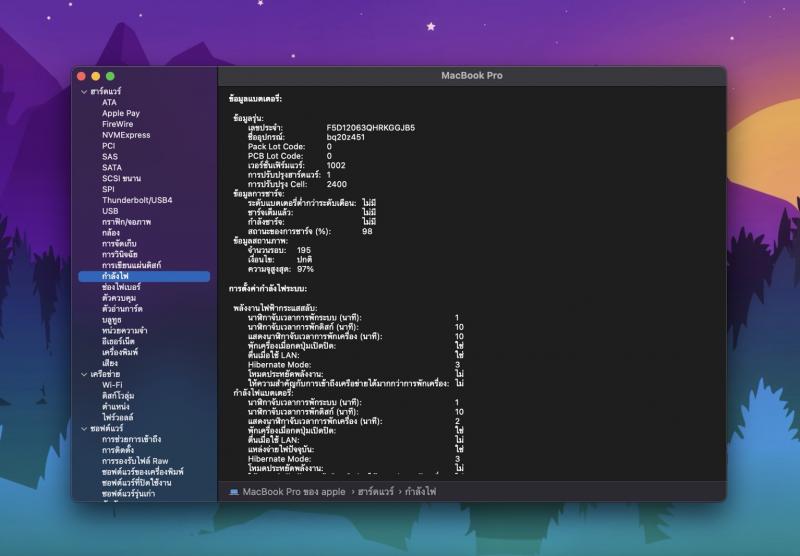
Task: Open ซอฟต์แวร์ที่ปิดใช้งาน entry
Action: click(x=137, y=483)
